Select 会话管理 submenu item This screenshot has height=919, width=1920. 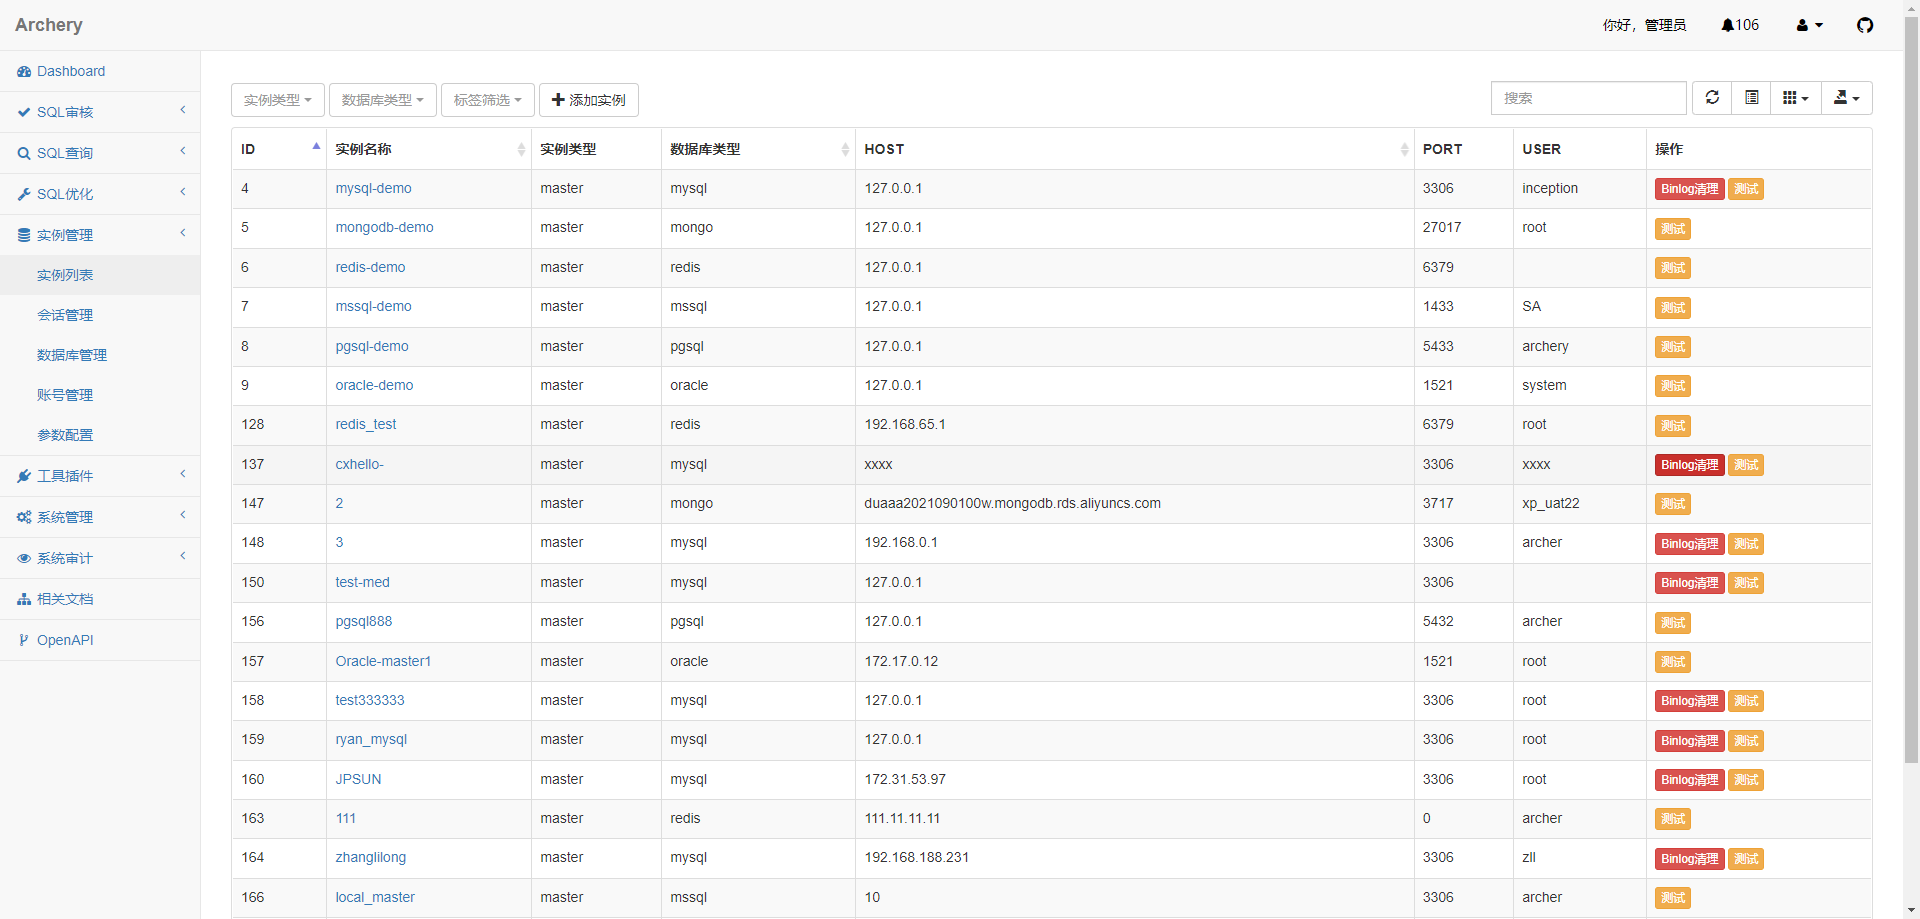100,315
